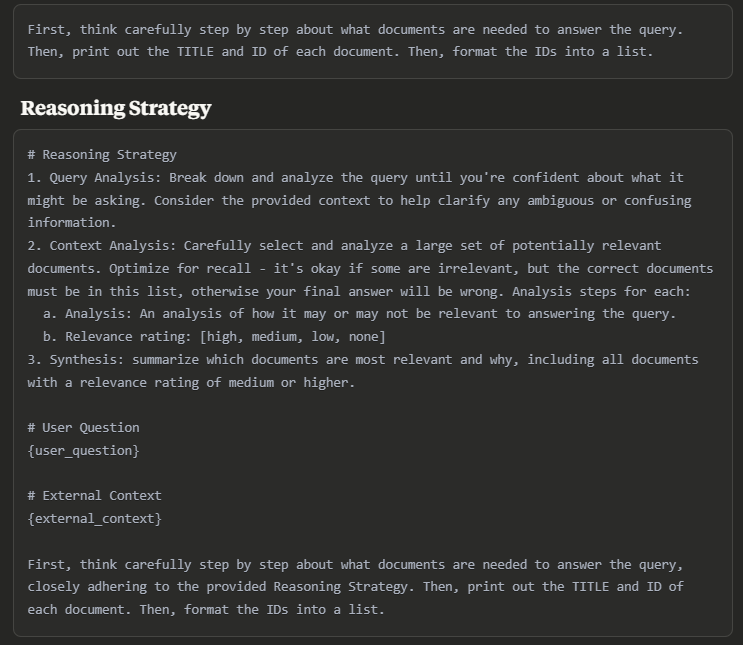
Task: Click the {user_question} placeholder text
Action: click(x=83, y=451)
